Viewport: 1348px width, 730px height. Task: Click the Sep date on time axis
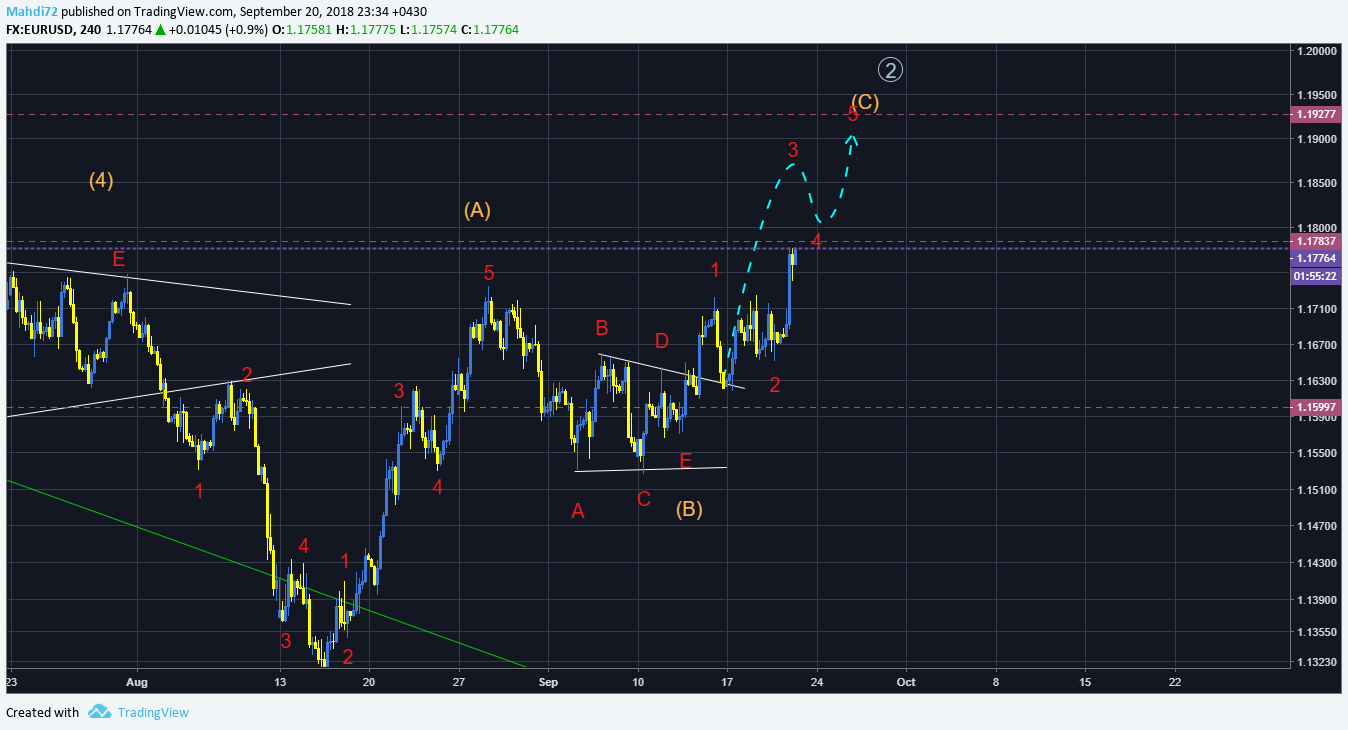tap(548, 682)
